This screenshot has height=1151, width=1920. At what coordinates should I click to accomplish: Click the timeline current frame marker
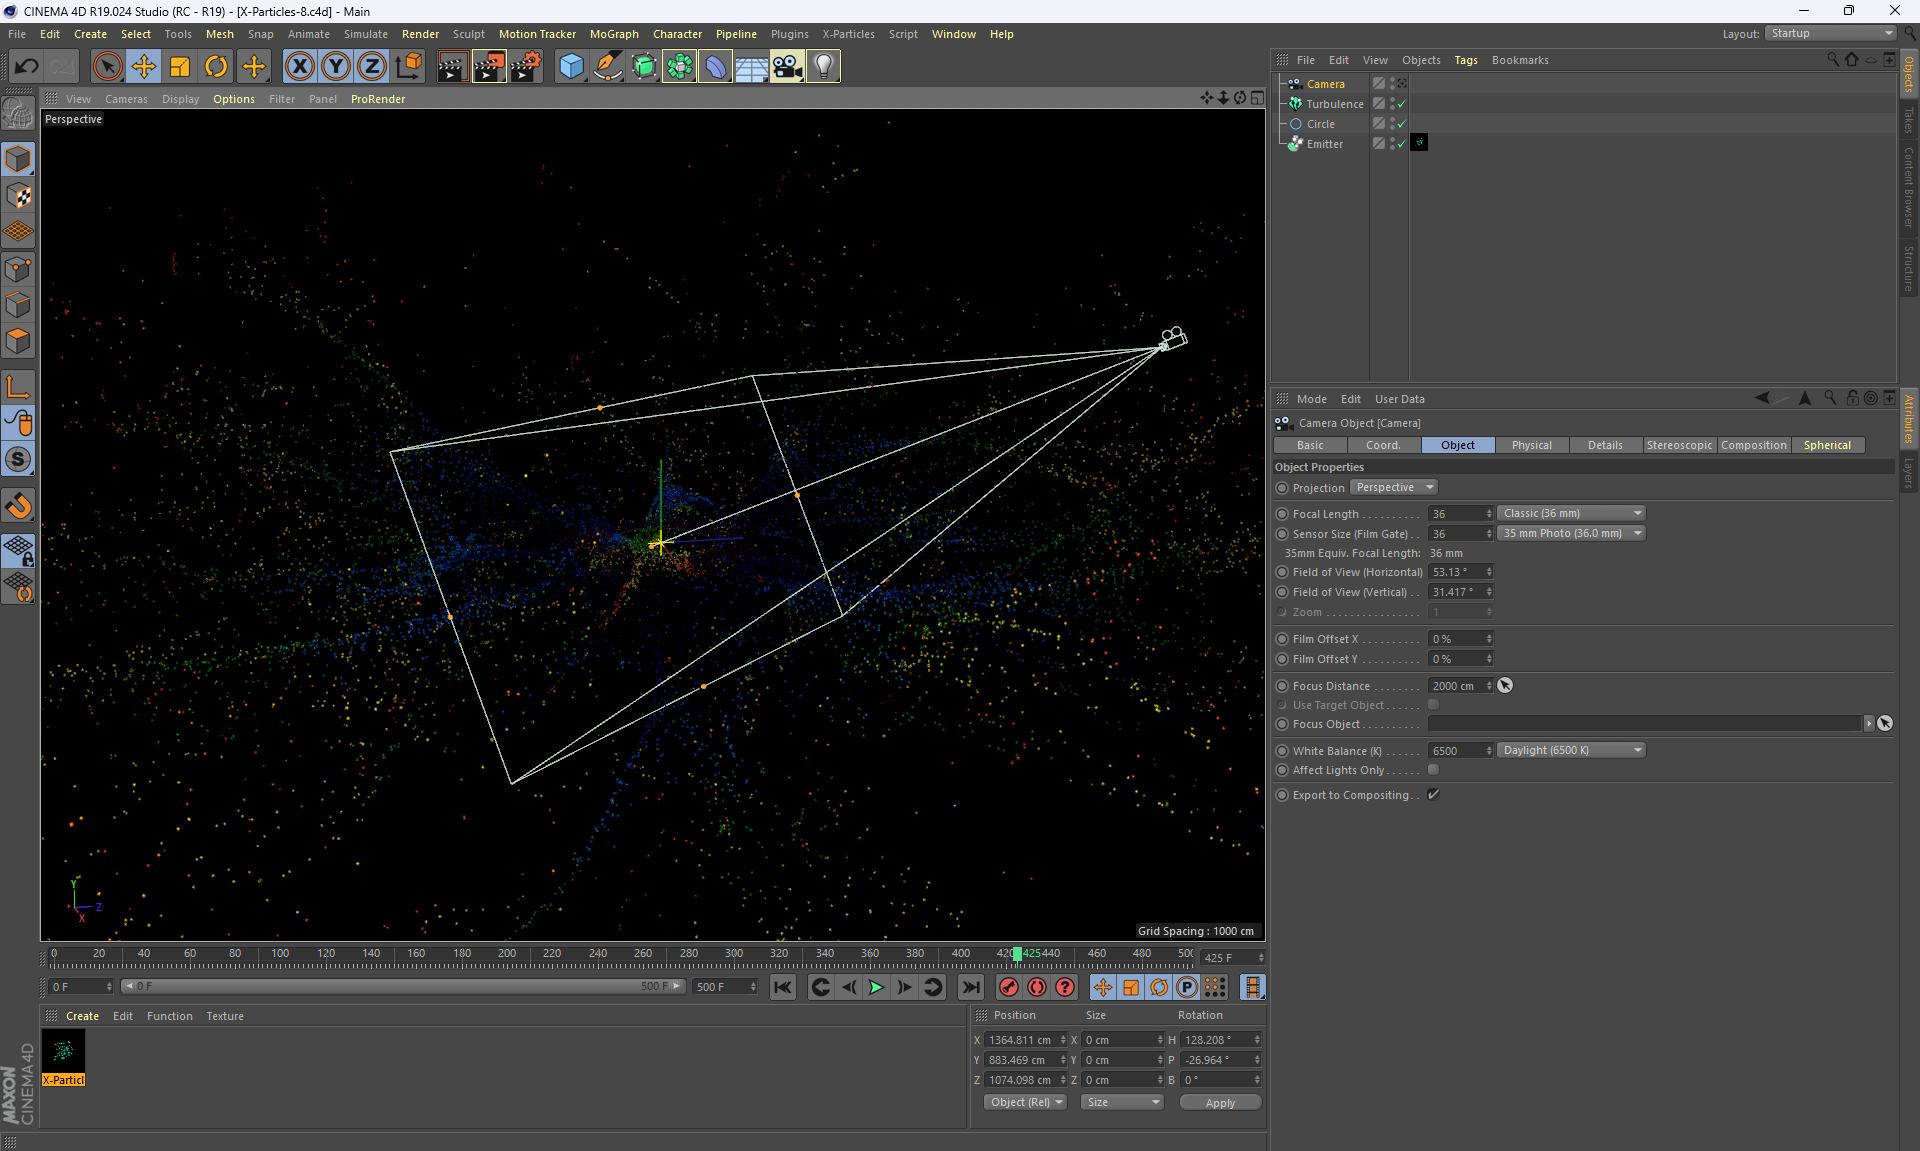1017,955
